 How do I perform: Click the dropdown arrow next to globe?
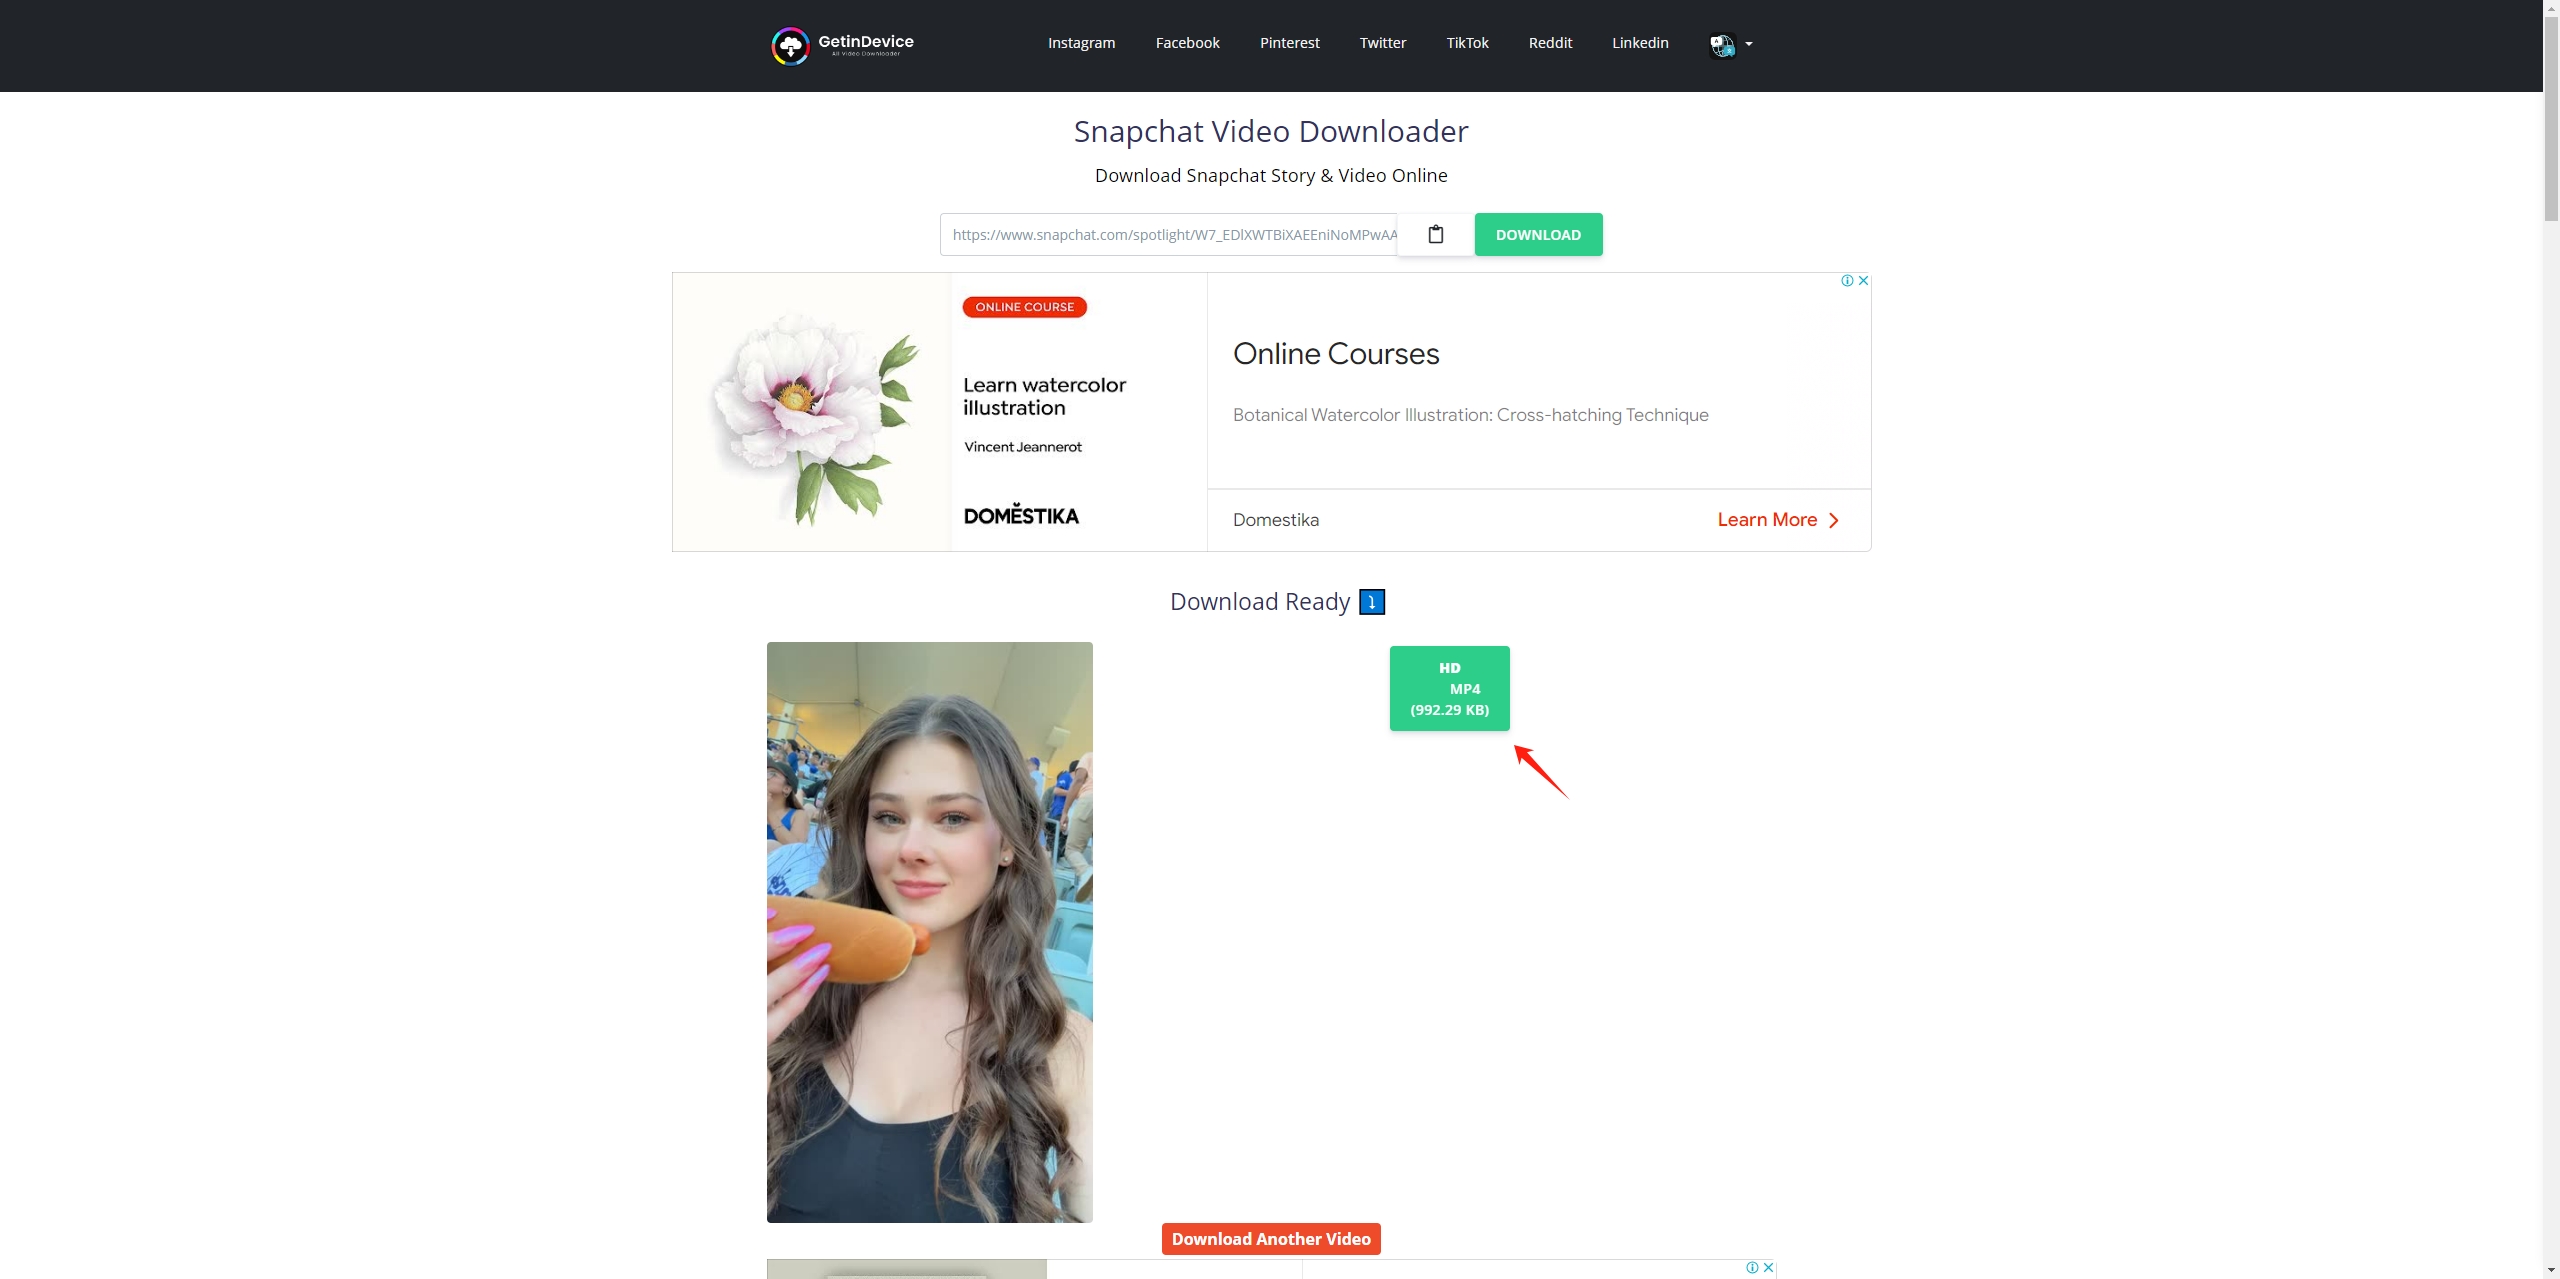point(1749,44)
